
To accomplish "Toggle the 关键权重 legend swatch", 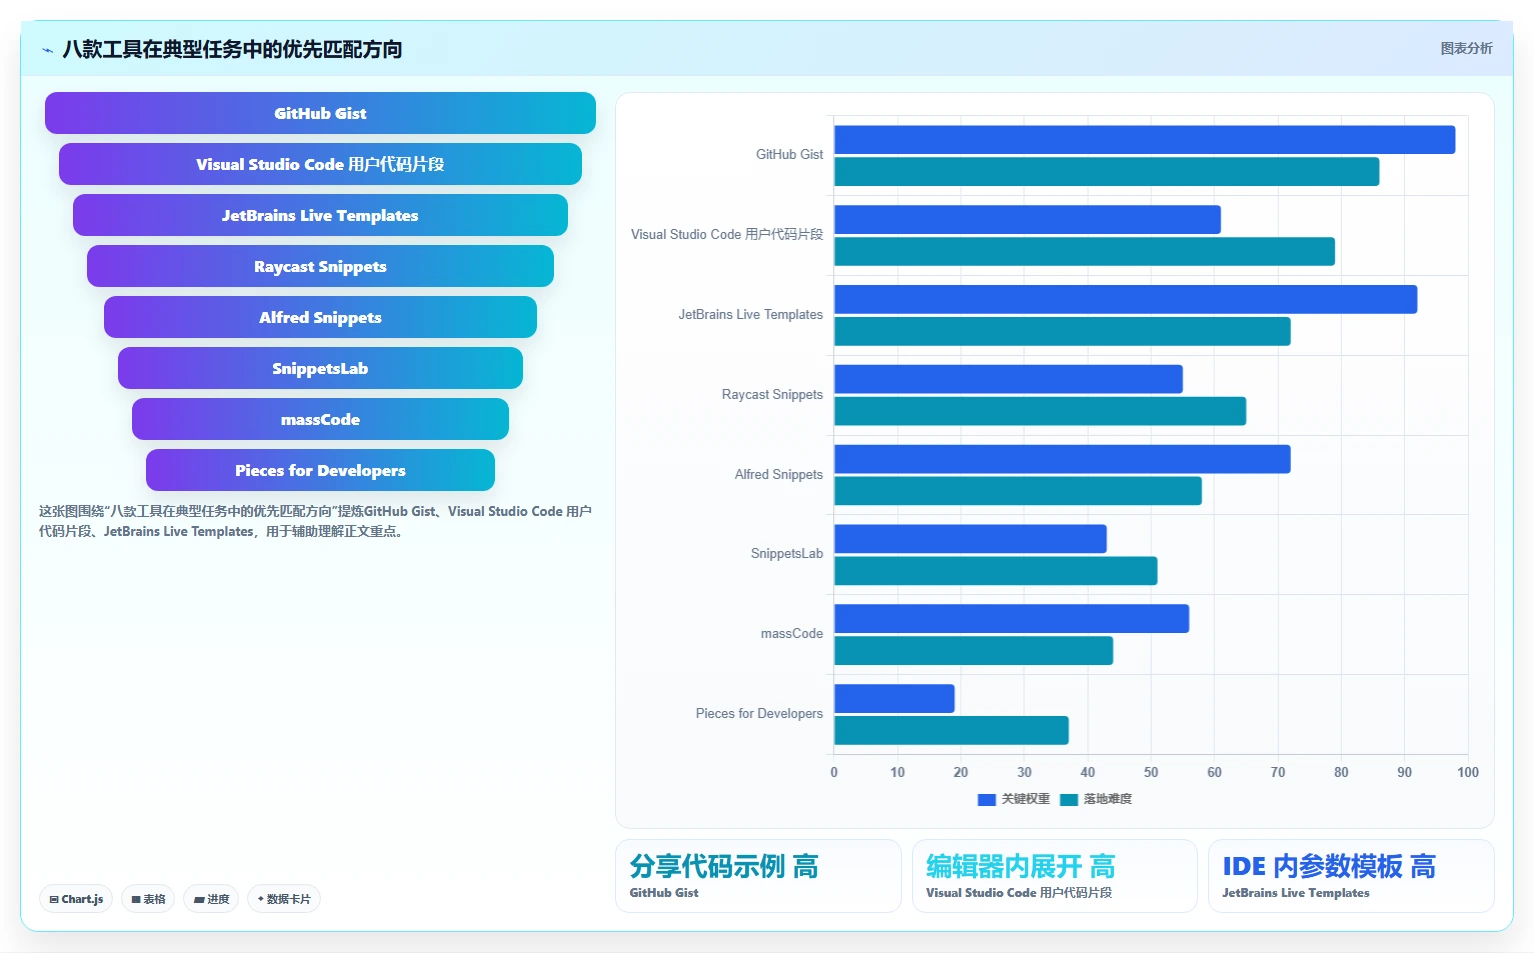I will point(987,799).
